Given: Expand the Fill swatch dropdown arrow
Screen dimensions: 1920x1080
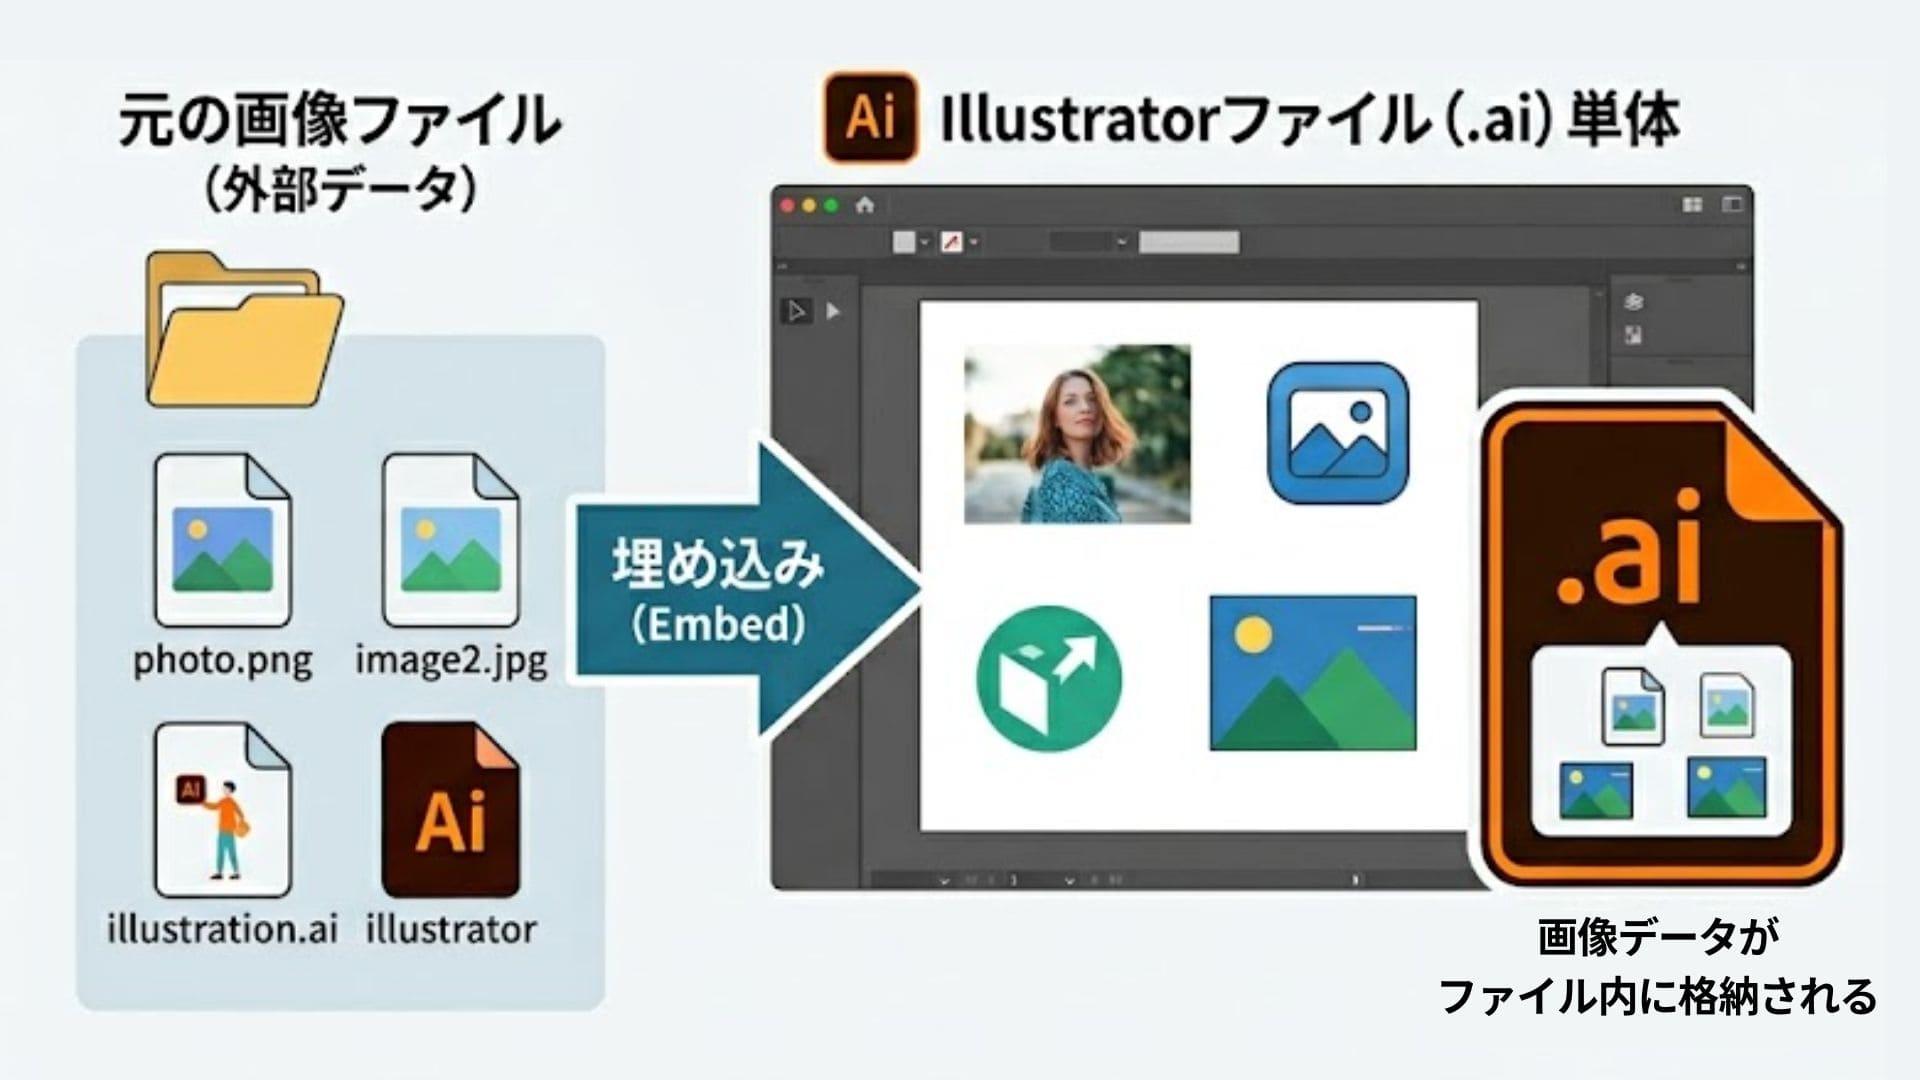Looking at the screenshot, I should coord(925,242).
